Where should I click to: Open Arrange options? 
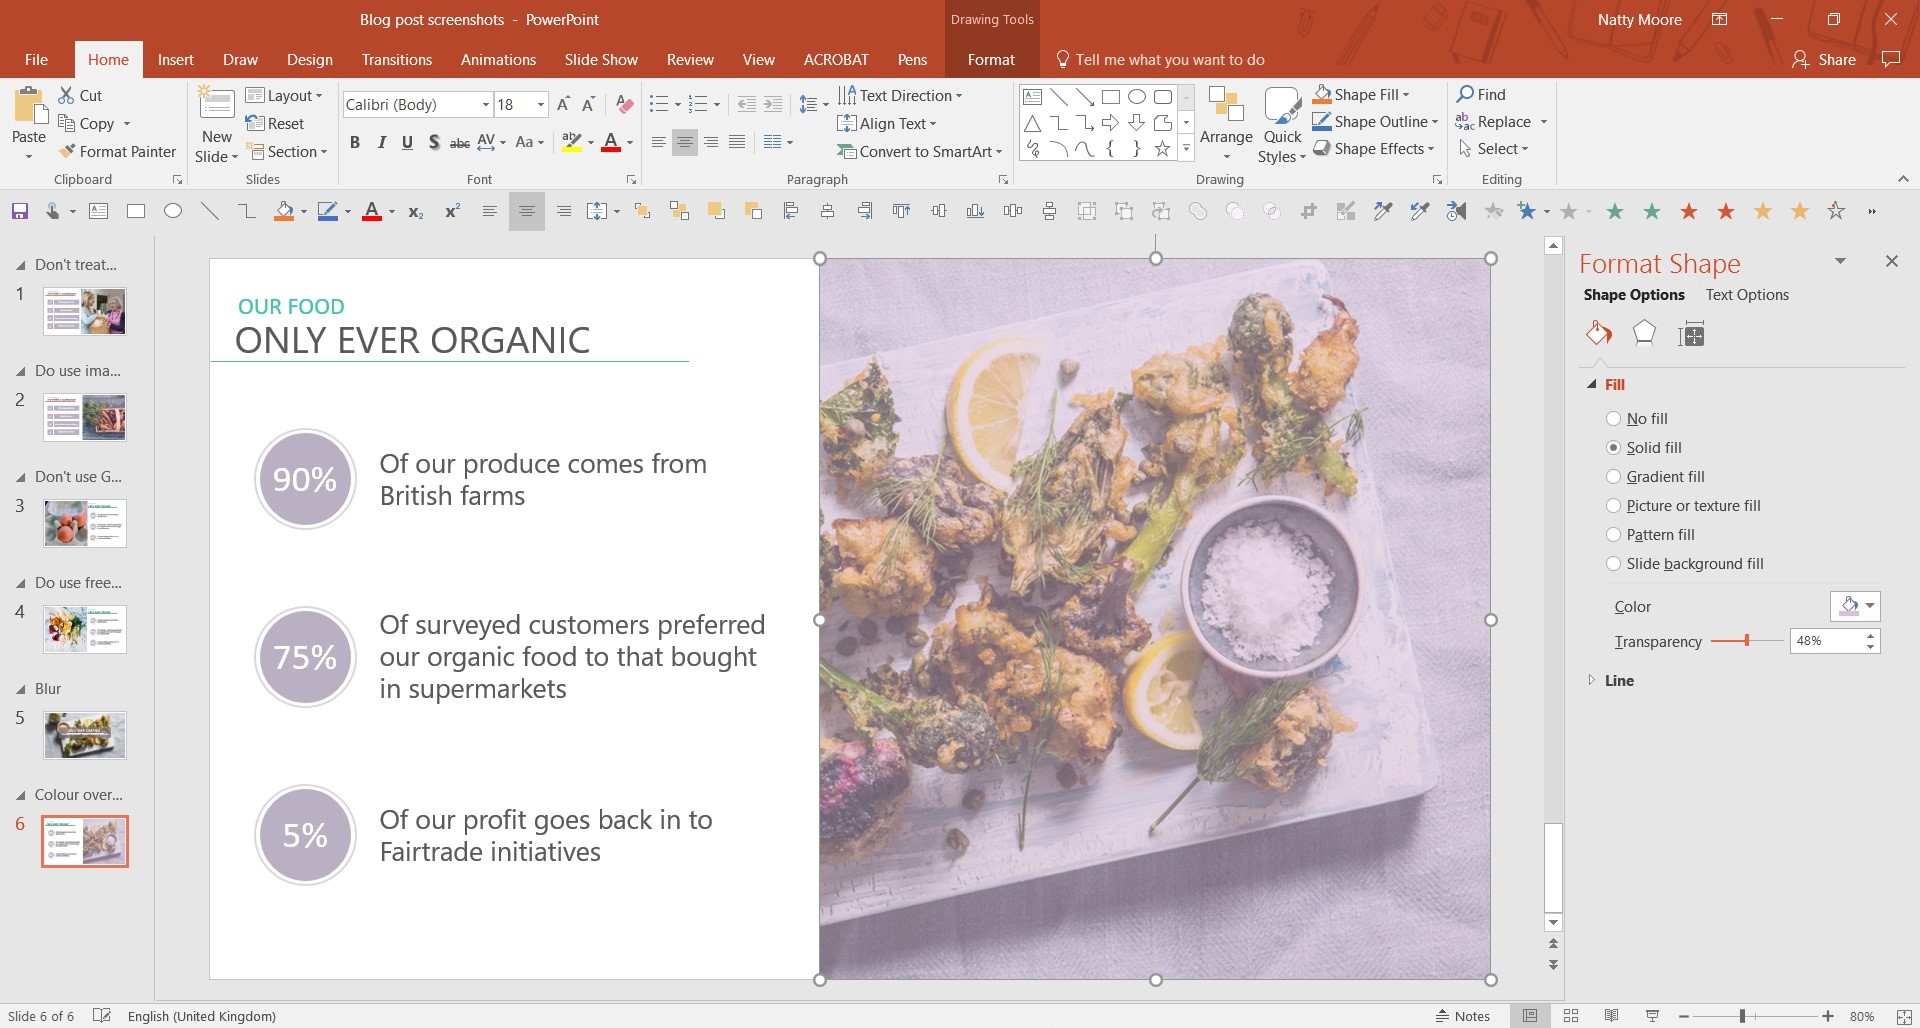[1226, 124]
